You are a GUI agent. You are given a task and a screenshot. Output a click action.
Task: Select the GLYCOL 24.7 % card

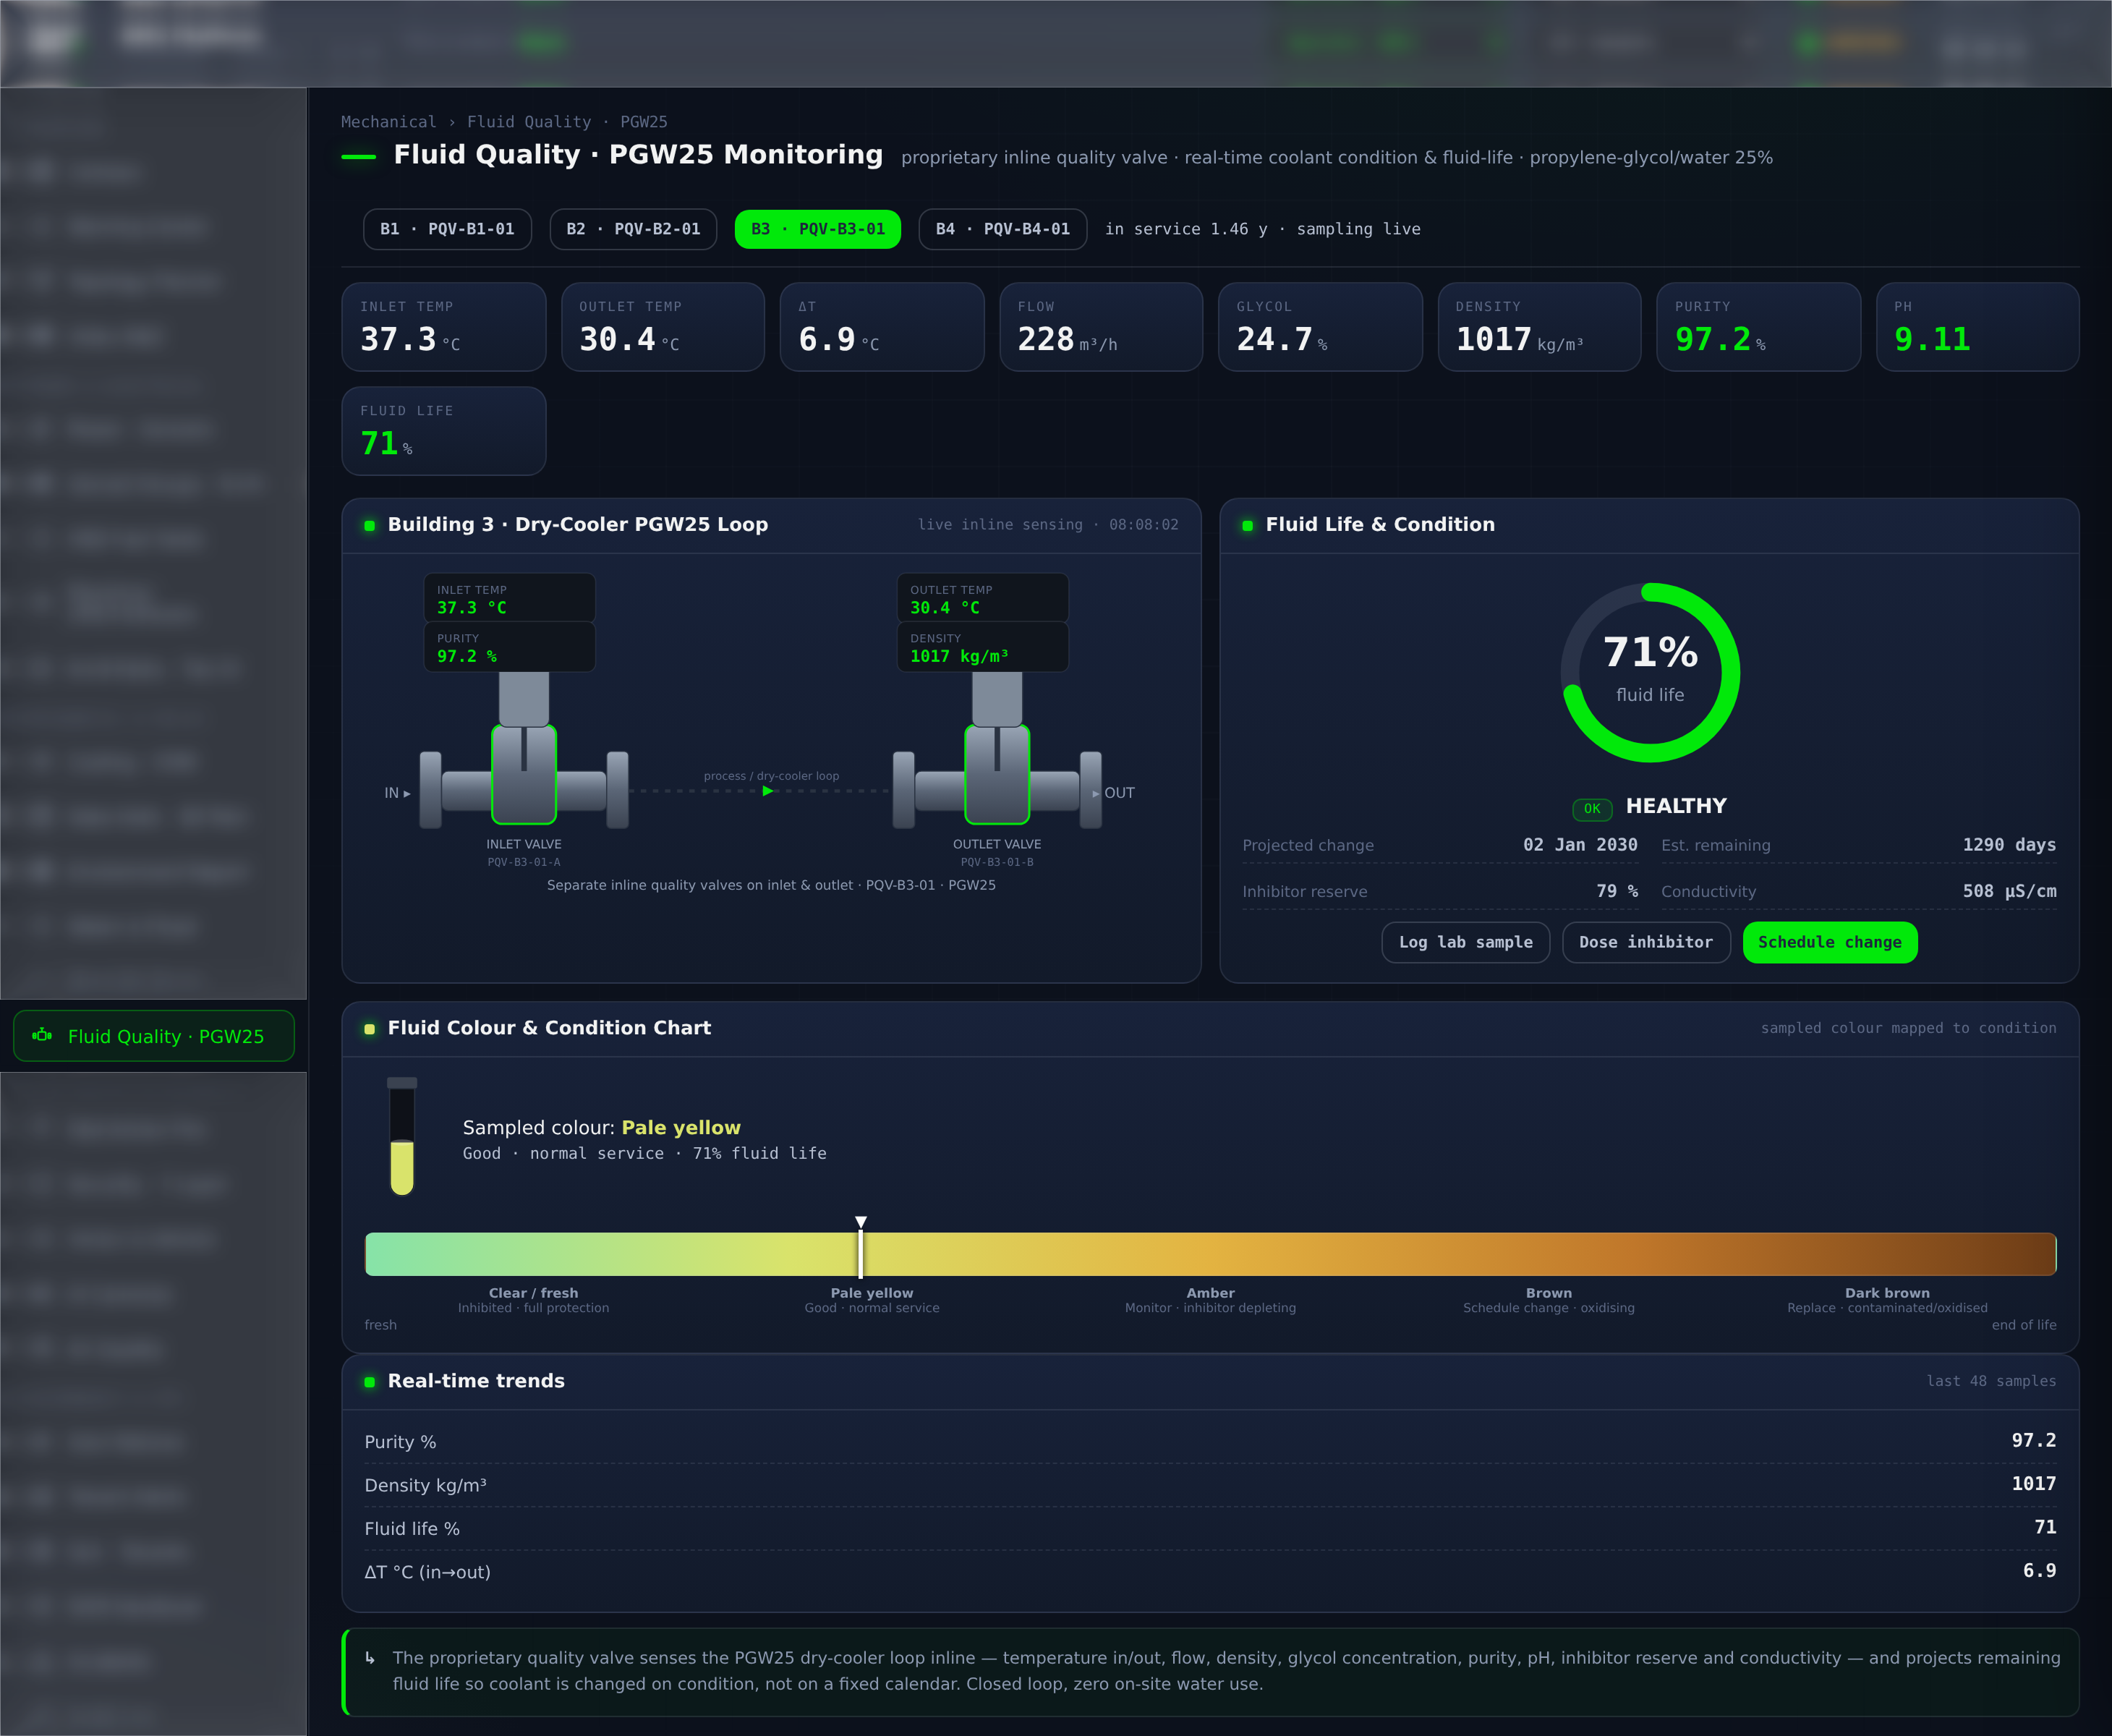[x=1320, y=327]
